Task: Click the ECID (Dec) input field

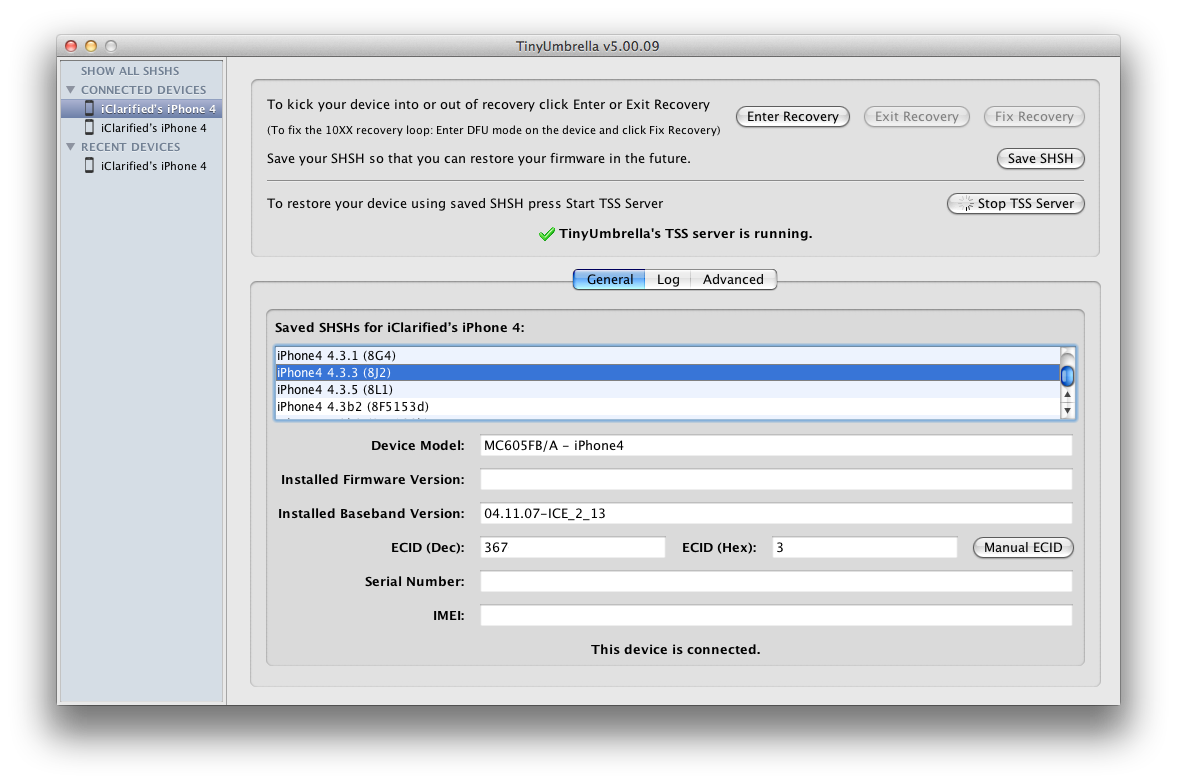Action: 572,548
